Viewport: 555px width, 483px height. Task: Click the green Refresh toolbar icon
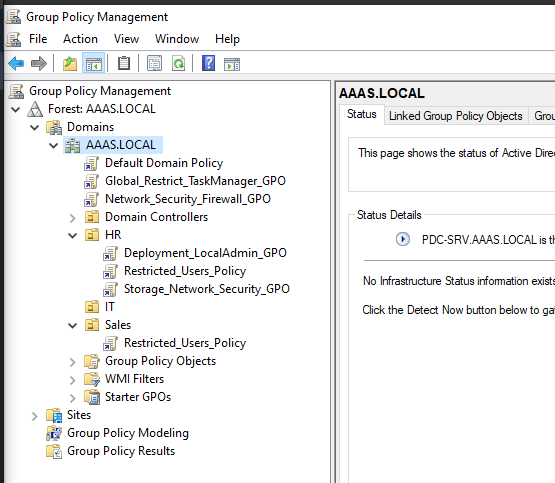click(x=178, y=64)
